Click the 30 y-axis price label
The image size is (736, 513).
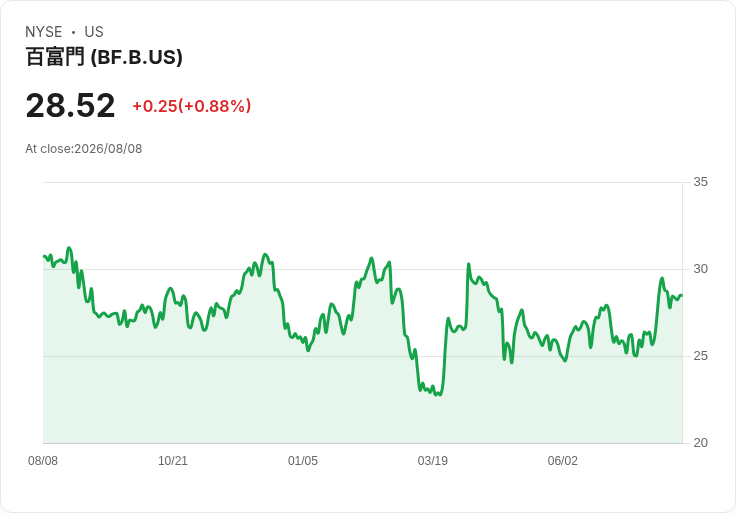[700, 269]
